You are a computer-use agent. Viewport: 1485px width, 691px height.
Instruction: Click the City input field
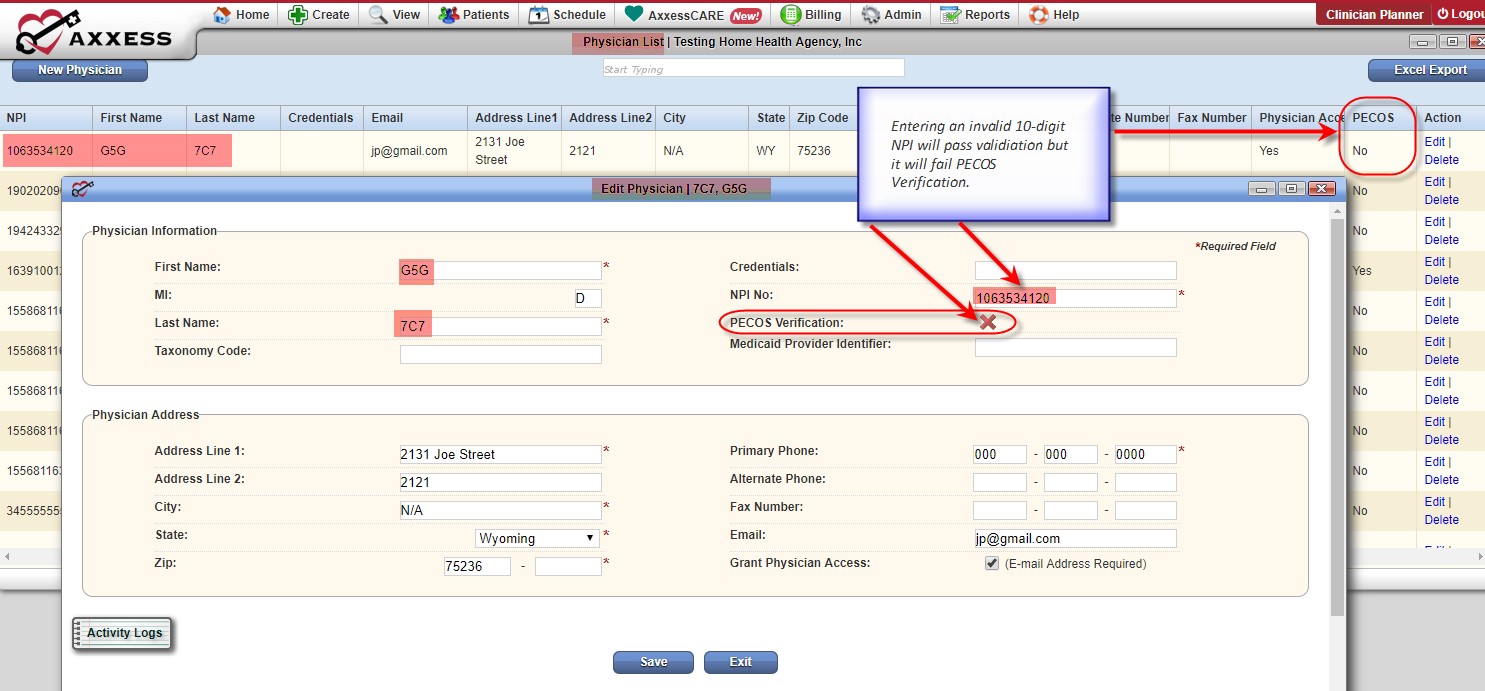(500, 510)
